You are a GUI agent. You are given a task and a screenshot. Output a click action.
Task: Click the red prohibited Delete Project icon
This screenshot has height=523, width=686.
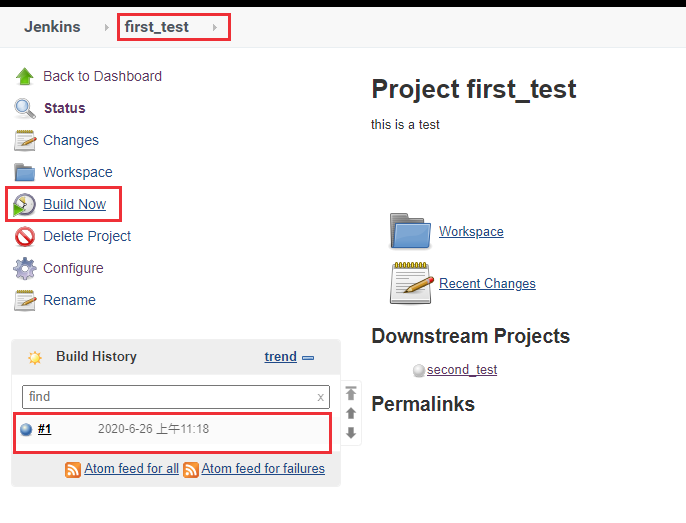click(x=24, y=236)
